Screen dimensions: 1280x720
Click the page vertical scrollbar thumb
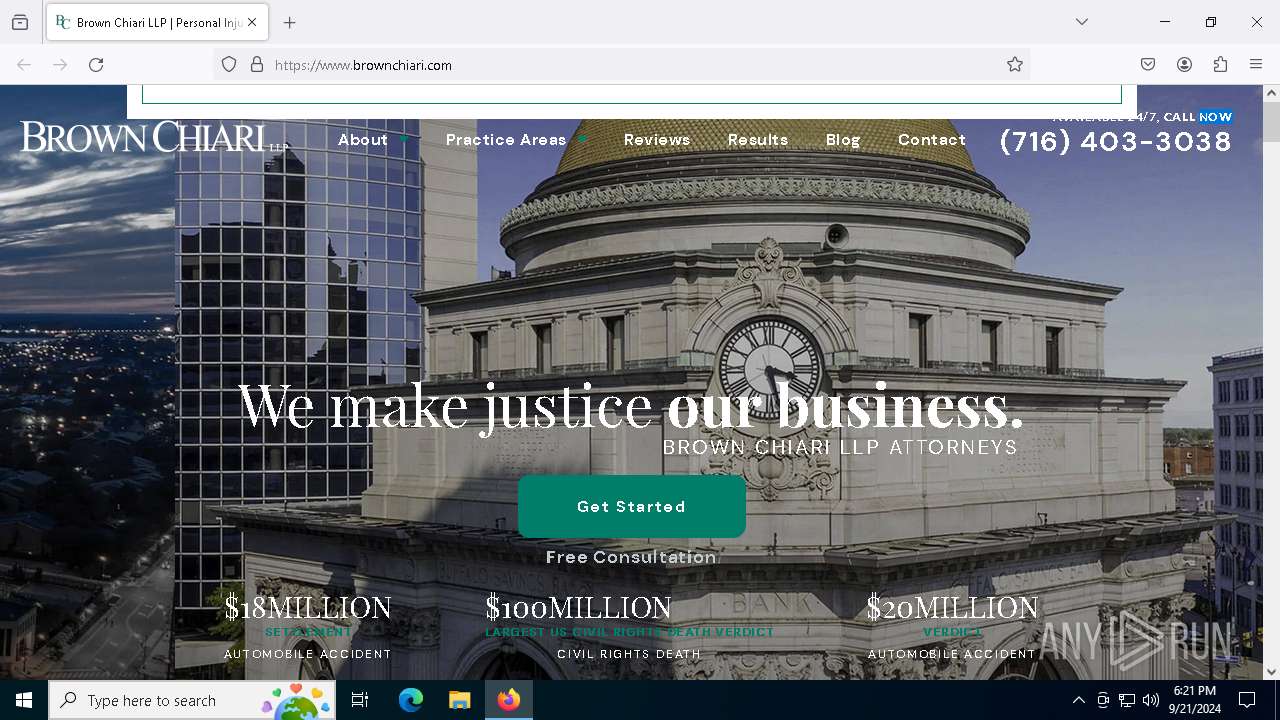point(1271,122)
